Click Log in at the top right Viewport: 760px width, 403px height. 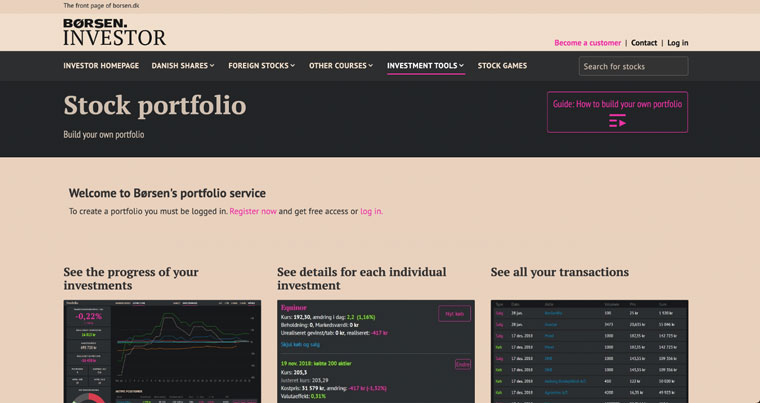click(678, 43)
